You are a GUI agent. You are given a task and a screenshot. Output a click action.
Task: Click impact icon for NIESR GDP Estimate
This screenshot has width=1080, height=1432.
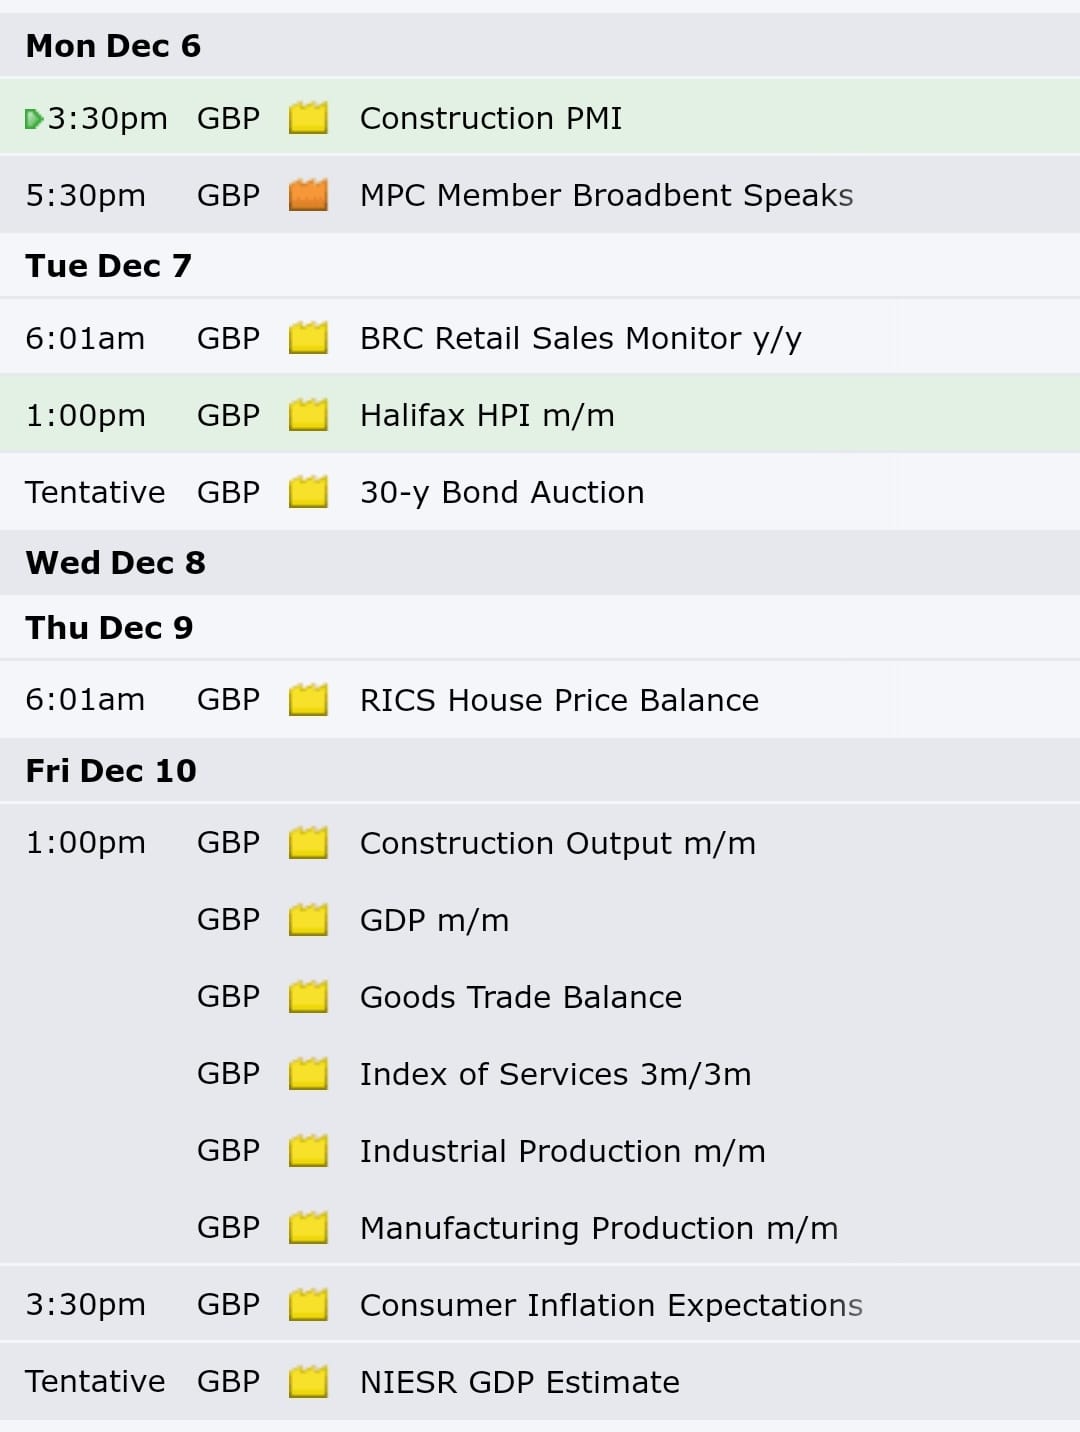308,1382
